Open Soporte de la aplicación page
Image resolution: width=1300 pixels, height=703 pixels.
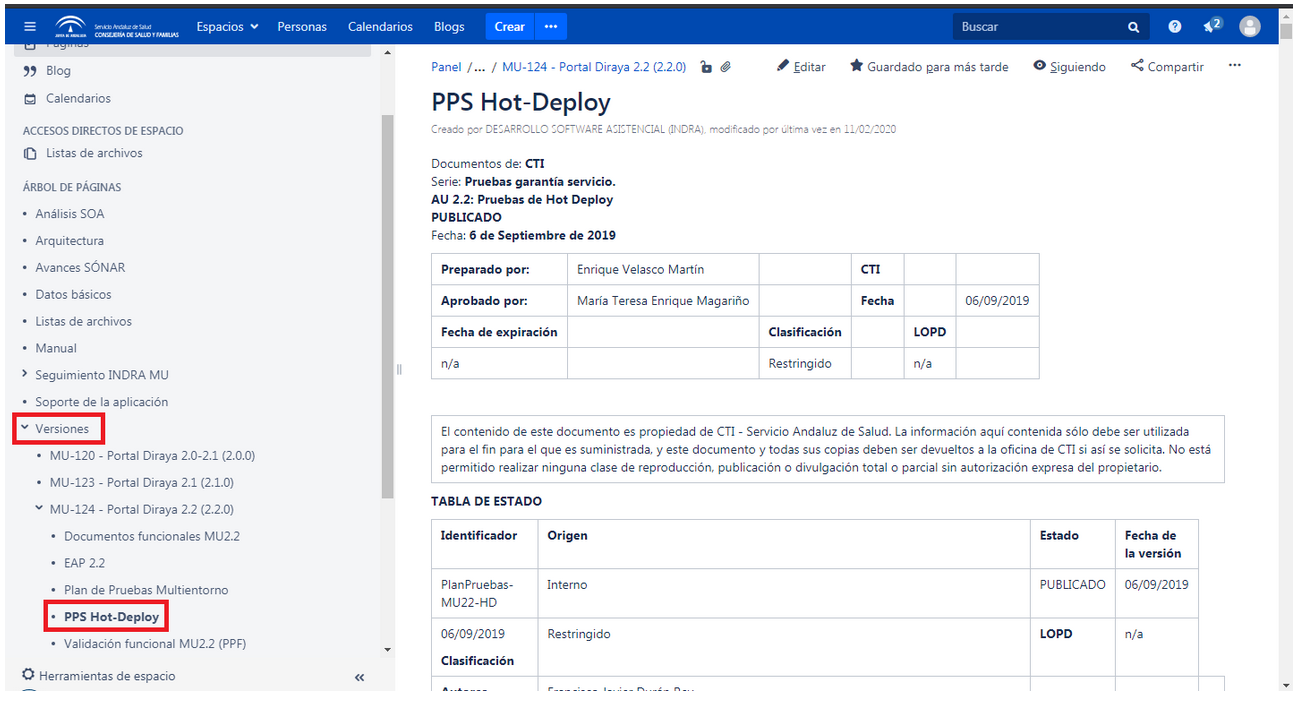coord(102,402)
